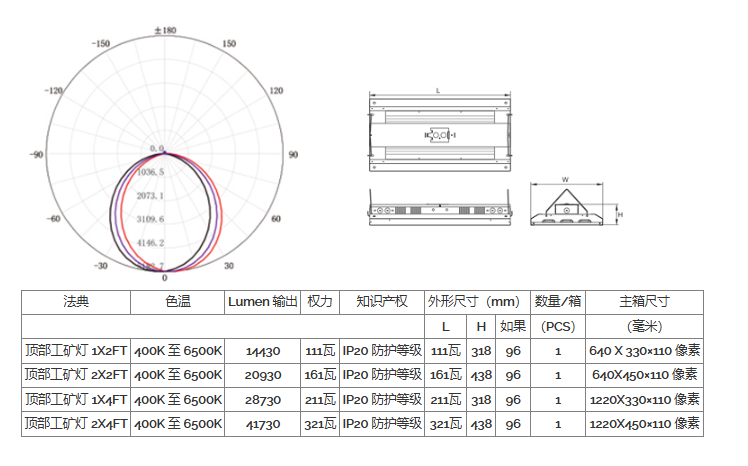The height and width of the screenshot is (466, 748).
Task: Select the 色温 column header
Action: 178,302
